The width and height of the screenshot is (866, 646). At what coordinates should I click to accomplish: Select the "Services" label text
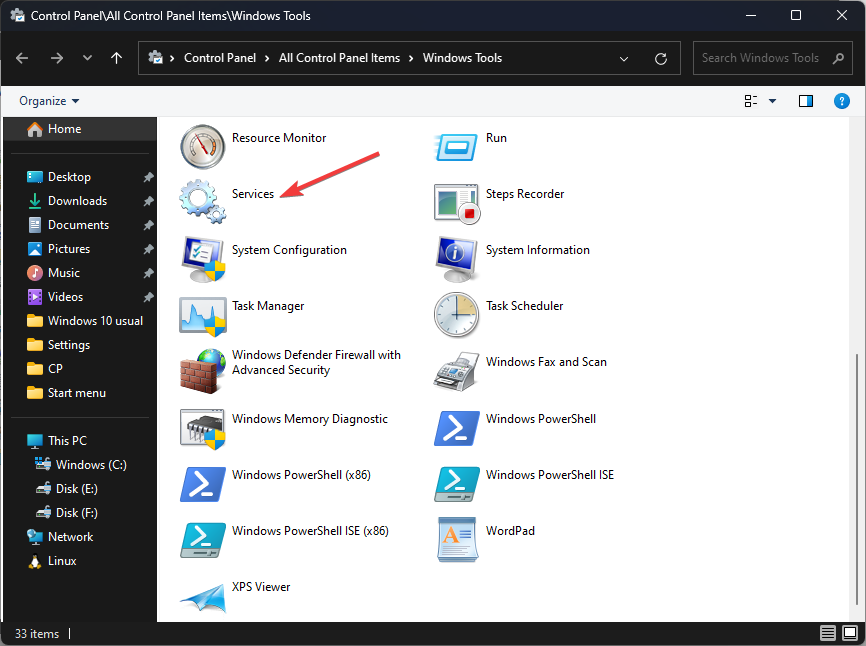click(x=253, y=194)
